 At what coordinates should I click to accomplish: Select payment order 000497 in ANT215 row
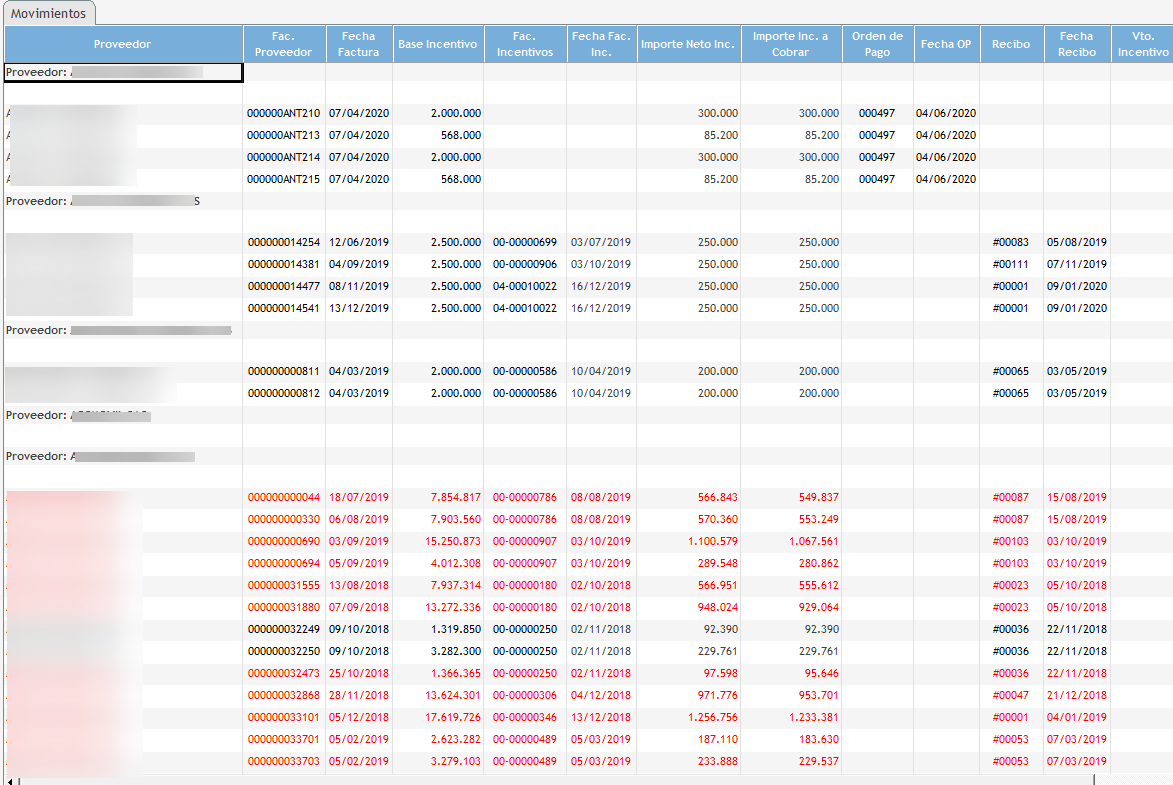point(876,179)
